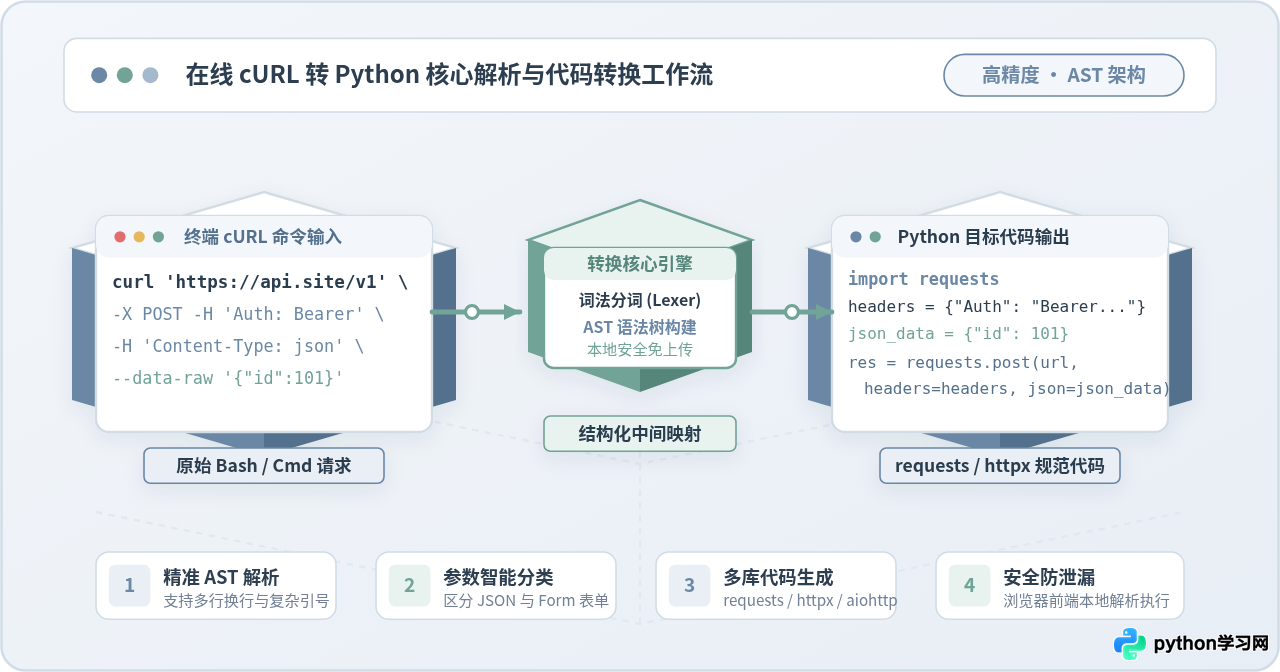
Task: Click the Python 目标代码输出 panel header
Action: tap(1000, 237)
